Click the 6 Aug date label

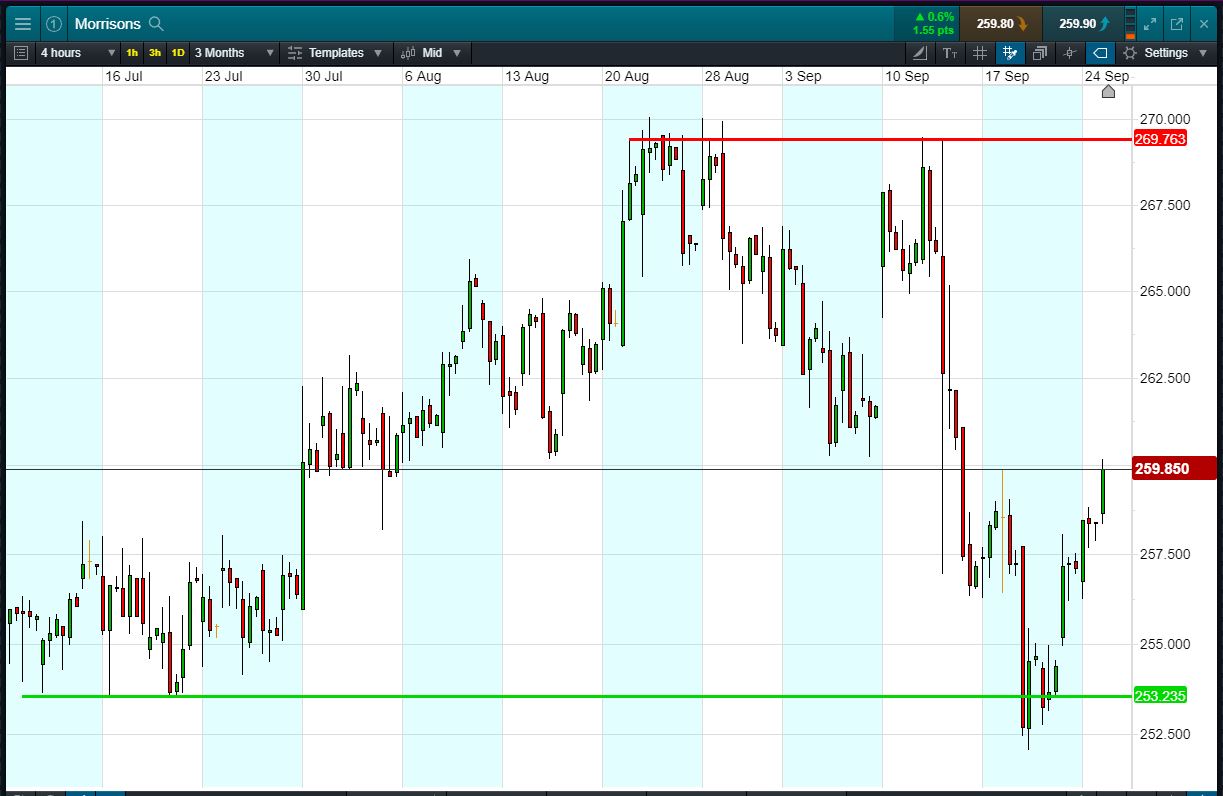coord(423,76)
